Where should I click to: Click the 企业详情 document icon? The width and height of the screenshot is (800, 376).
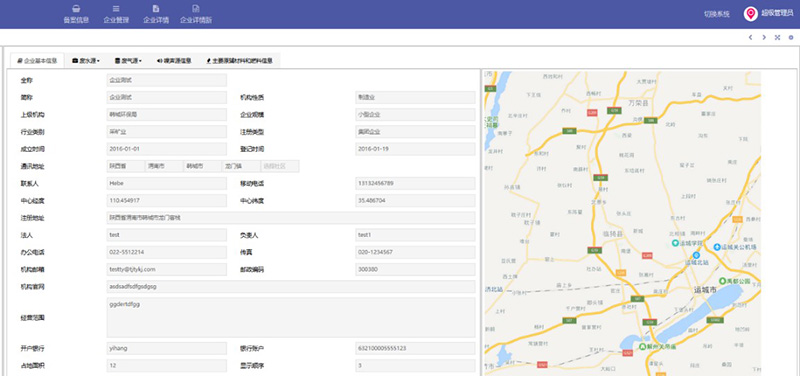156,9
